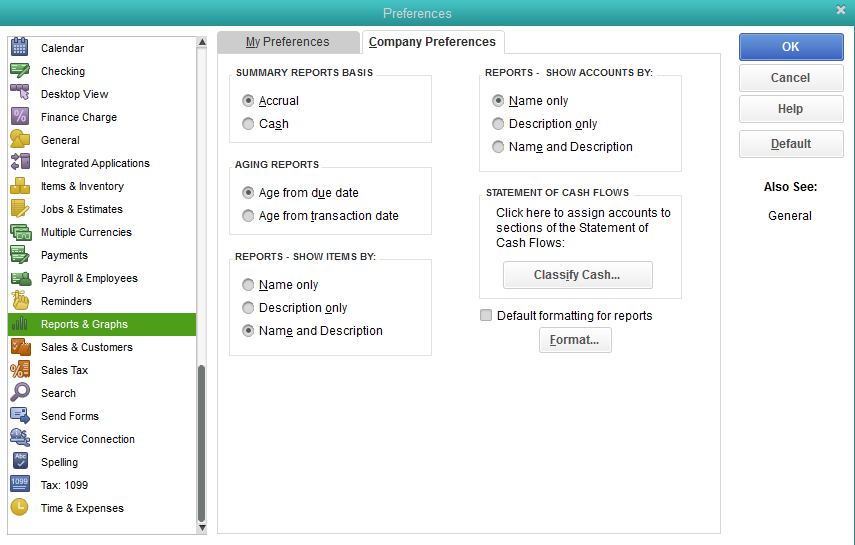Select Desktop View text in list
The image size is (855, 545).
tap(74, 94)
